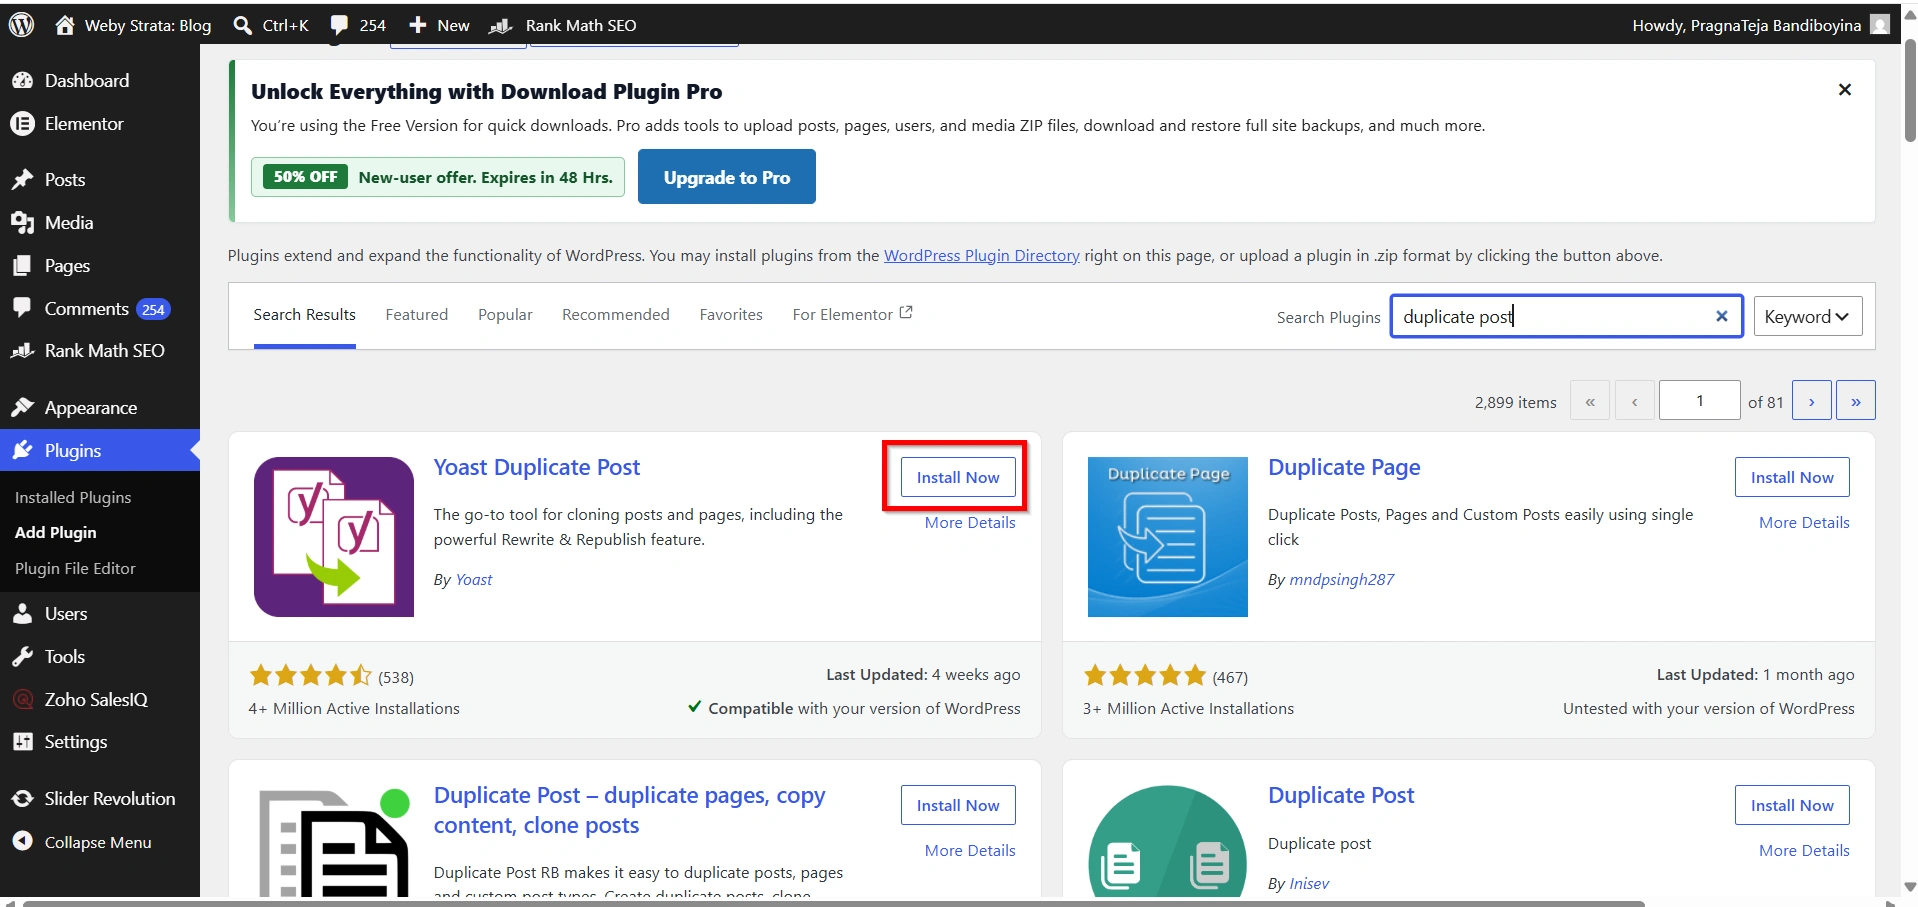Click the Yoast Duplicate Post plugin thumbnail
The width and height of the screenshot is (1918, 907).
tap(334, 537)
